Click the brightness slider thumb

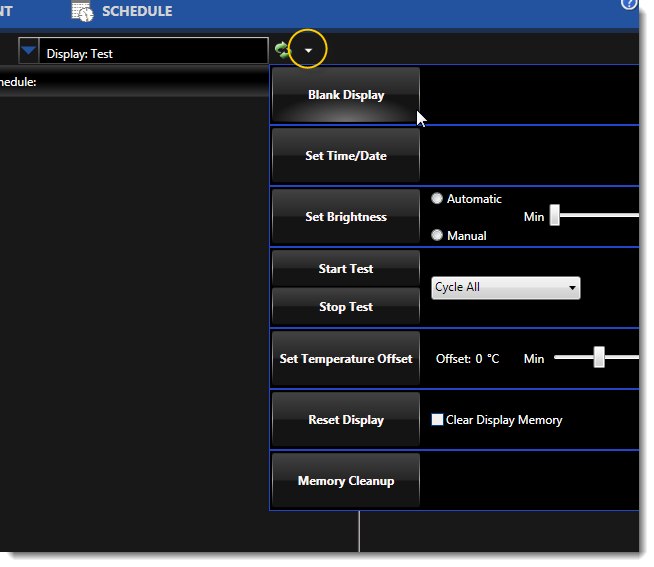[x=555, y=216]
